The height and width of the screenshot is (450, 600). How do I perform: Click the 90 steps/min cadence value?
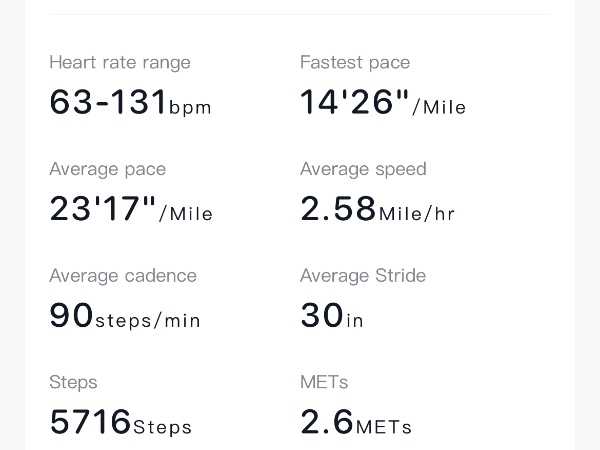click(x=72, y=316)
